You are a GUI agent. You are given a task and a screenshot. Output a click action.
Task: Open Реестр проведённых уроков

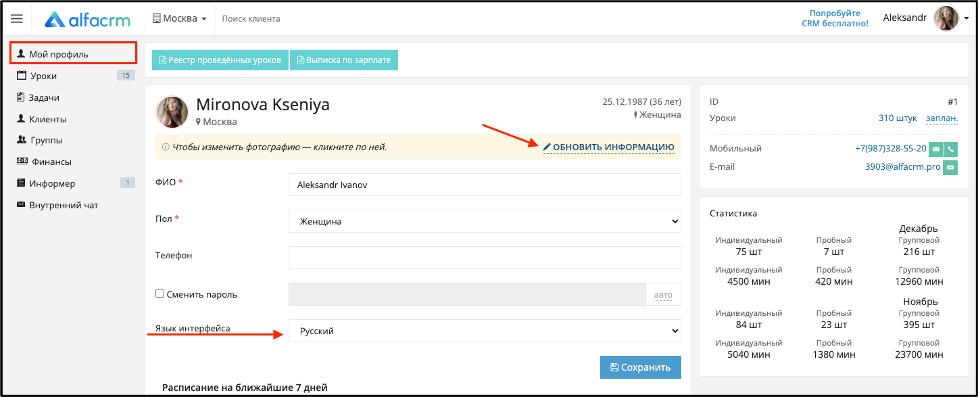pyautogui.click(x=220, y=60)
